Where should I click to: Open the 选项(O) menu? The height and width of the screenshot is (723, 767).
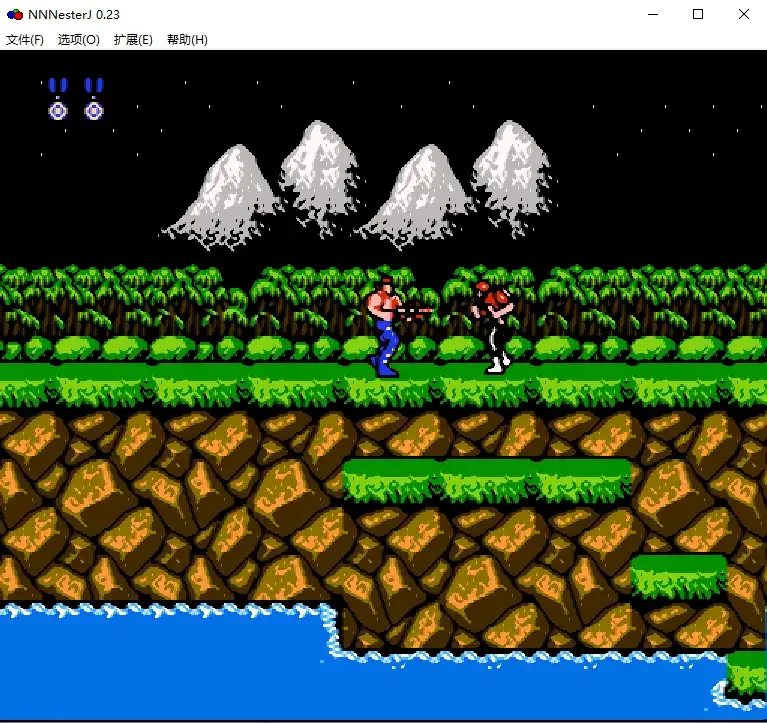pyautogui.click(x=79, y=40)
